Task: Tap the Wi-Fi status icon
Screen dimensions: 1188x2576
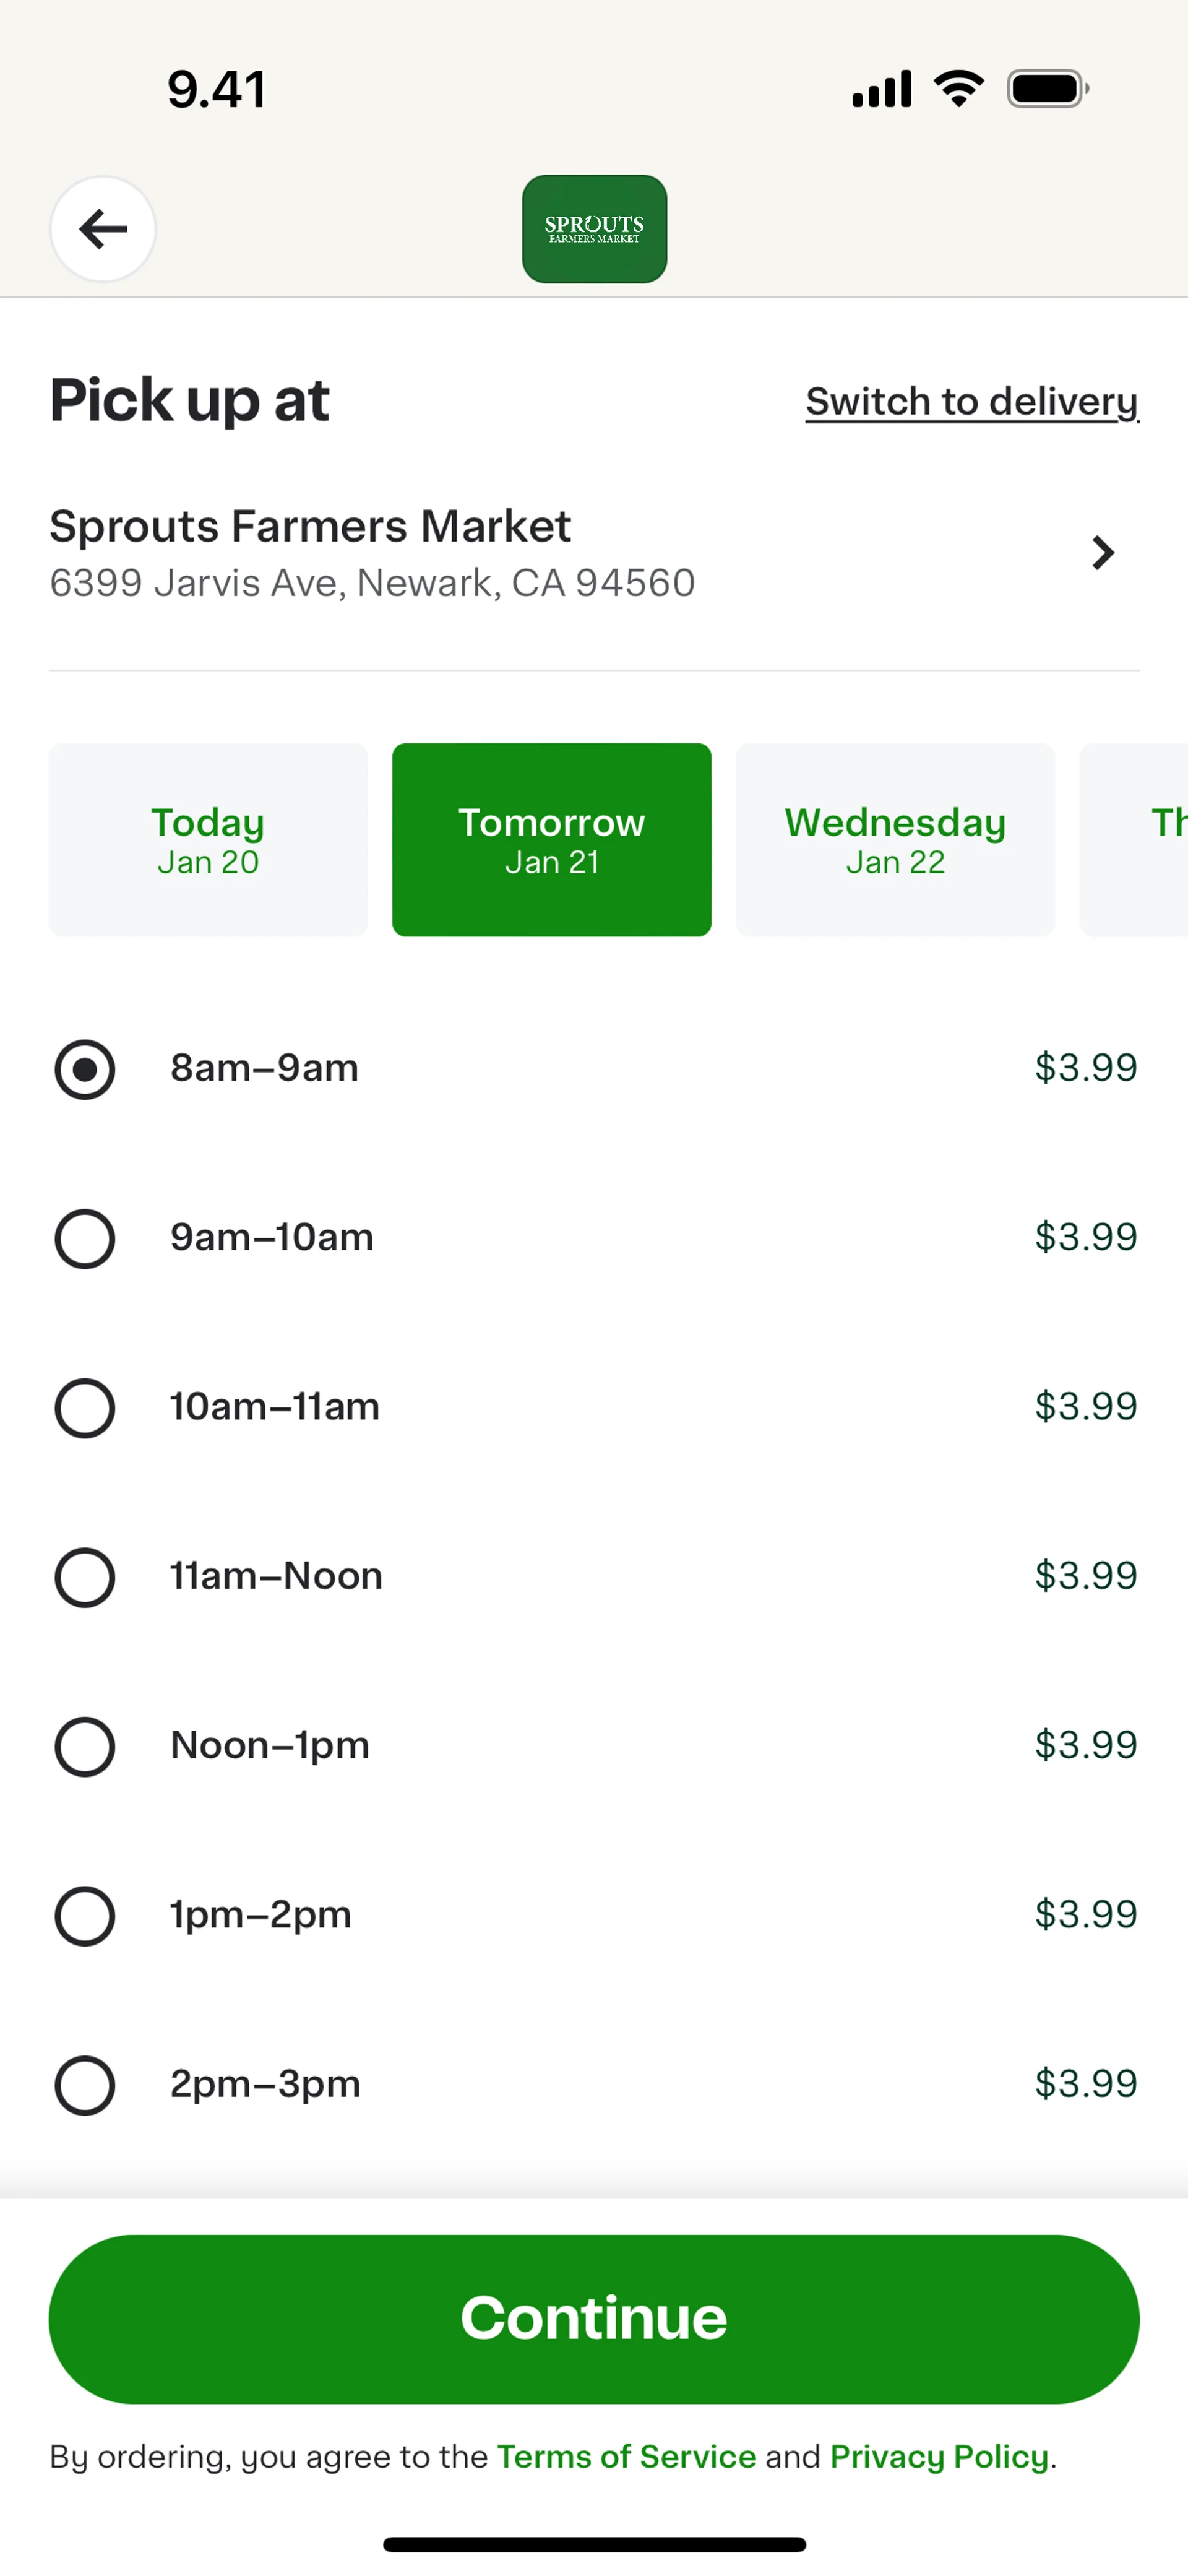Action: click(x=958, y=89)
